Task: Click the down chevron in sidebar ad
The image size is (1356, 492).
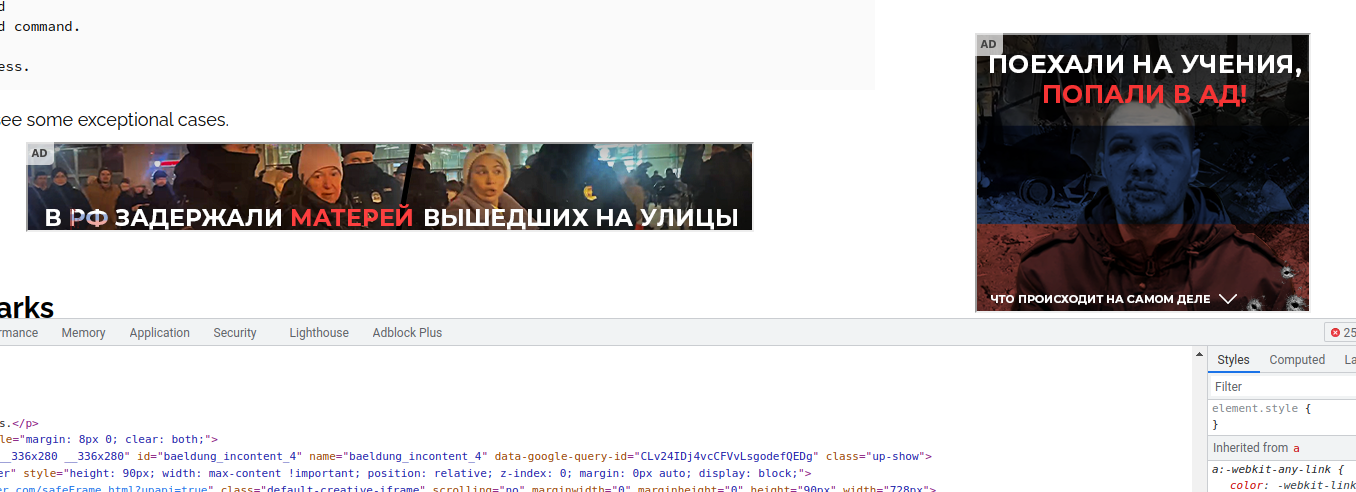Action: (x=1229, y=299)
